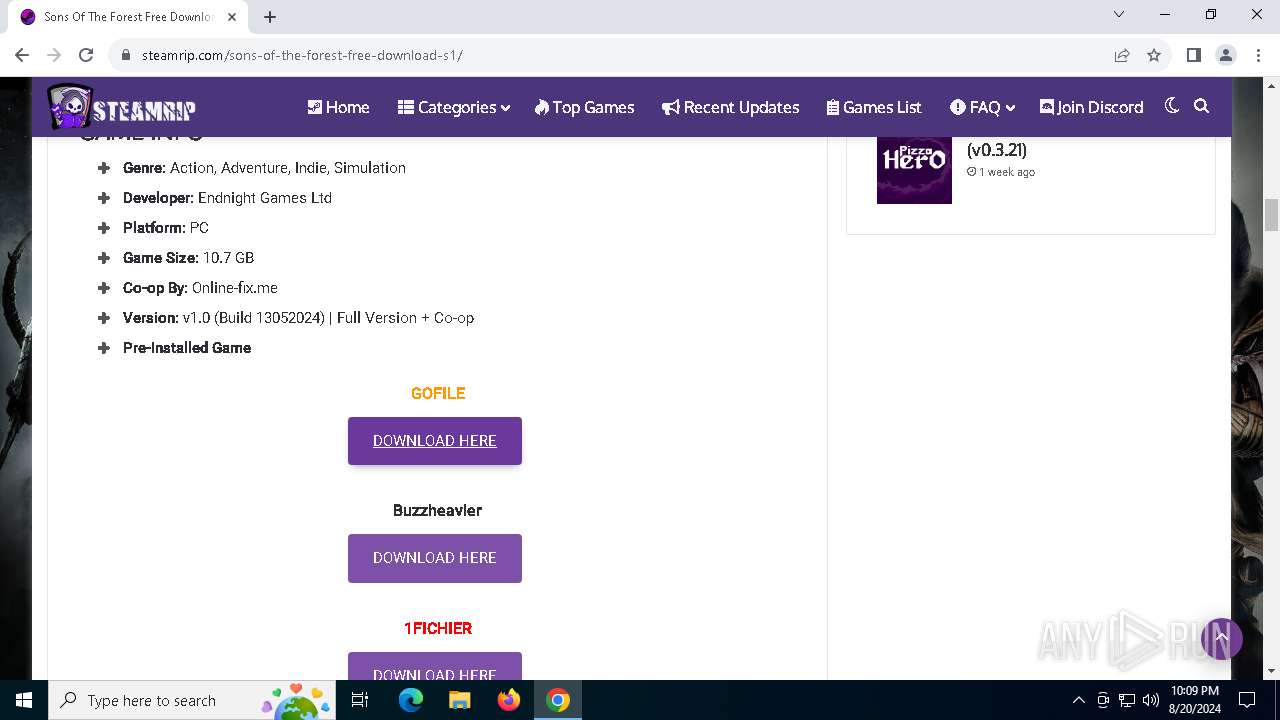Click the Buzzheavier Download Here button

[435, 558]
